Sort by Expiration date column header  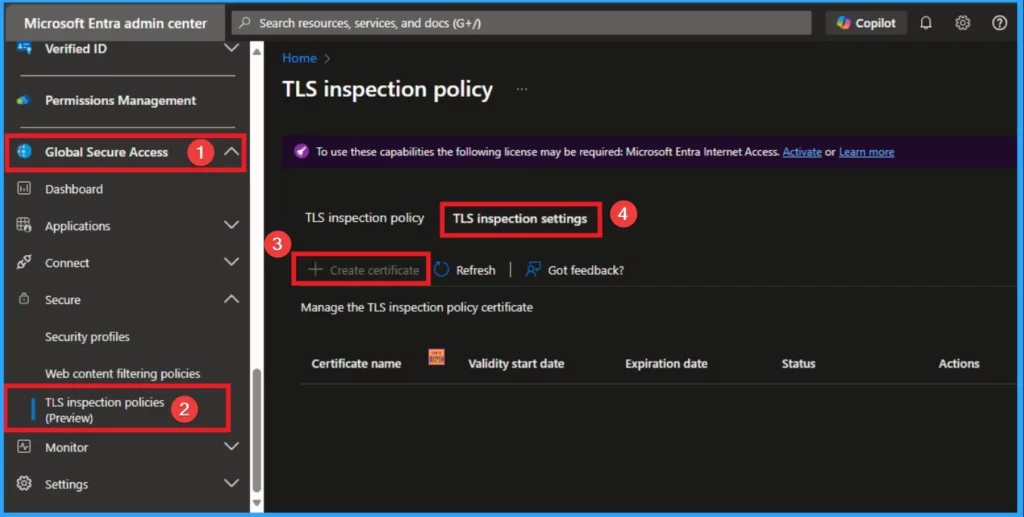[x=666, y=364]
